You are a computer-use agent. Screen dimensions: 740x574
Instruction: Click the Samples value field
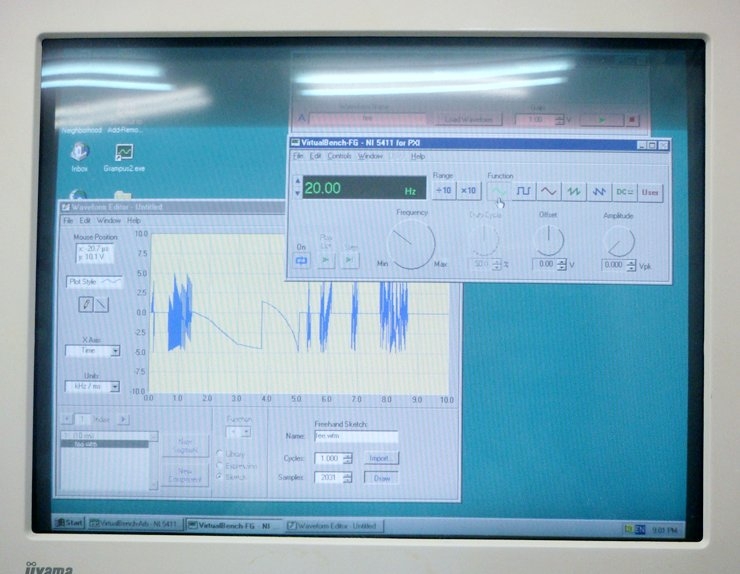(328, 478)
